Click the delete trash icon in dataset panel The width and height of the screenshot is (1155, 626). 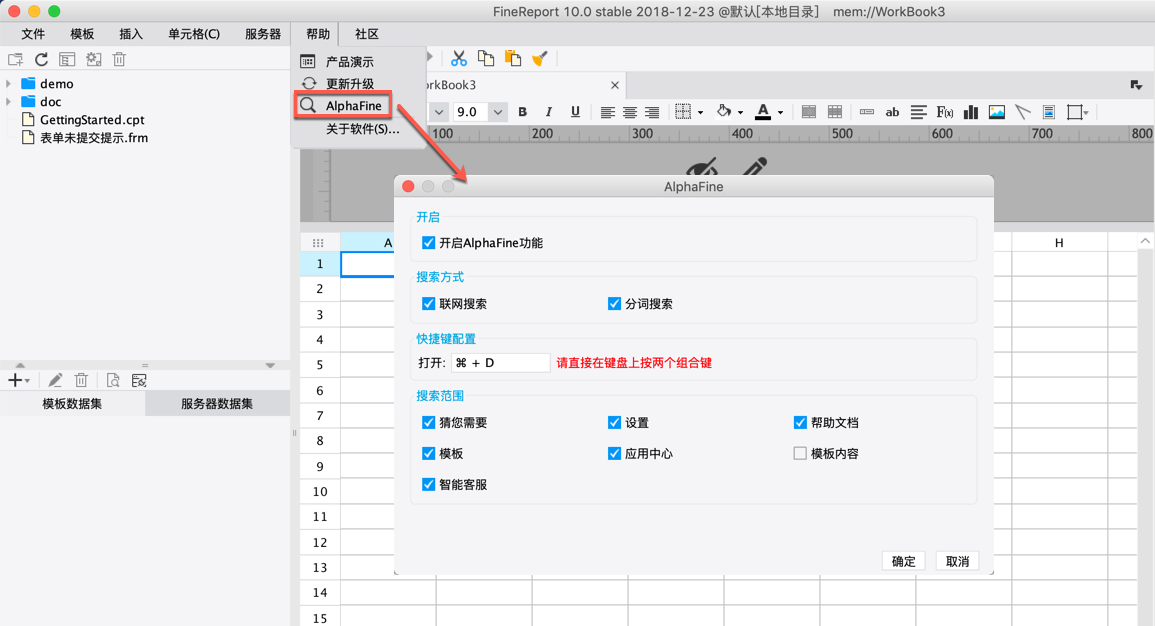[x=81, y=380]
